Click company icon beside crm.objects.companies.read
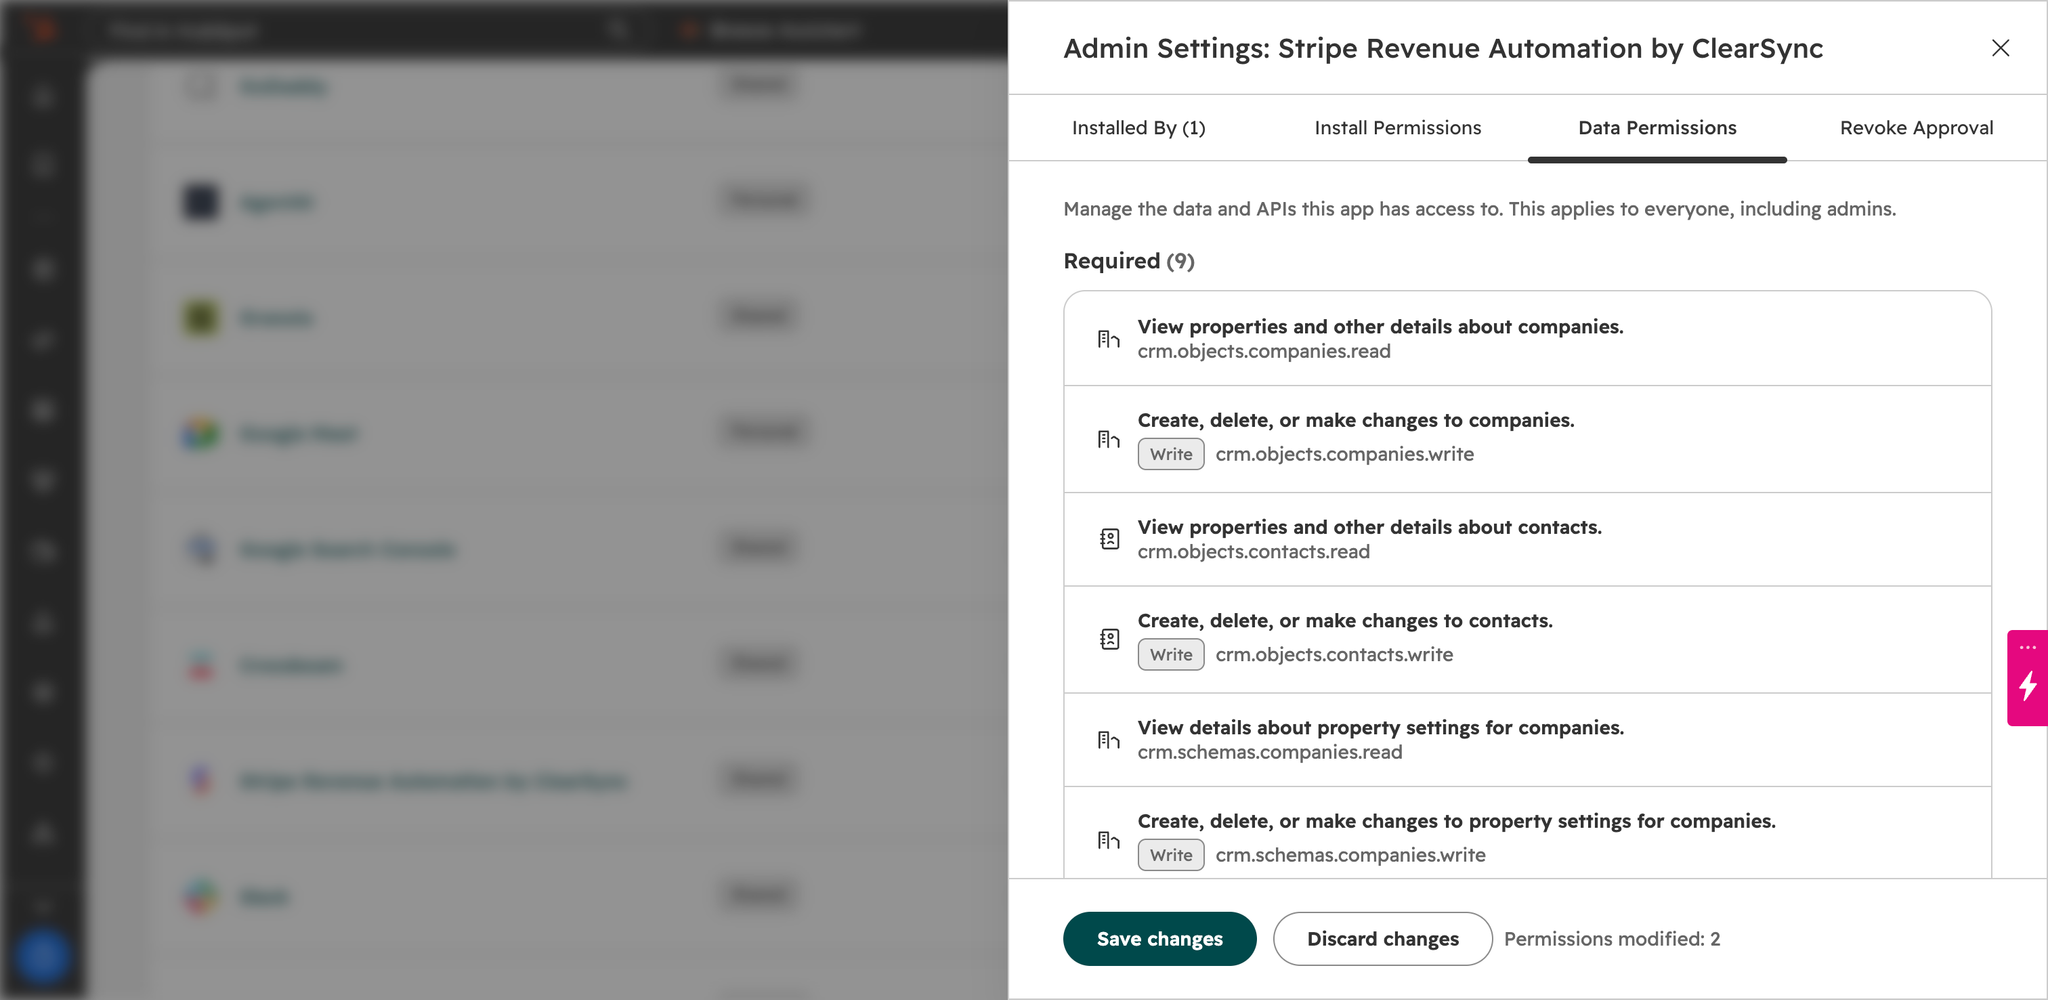The image size is (2048, 1000). click(x=1108, y=339)
